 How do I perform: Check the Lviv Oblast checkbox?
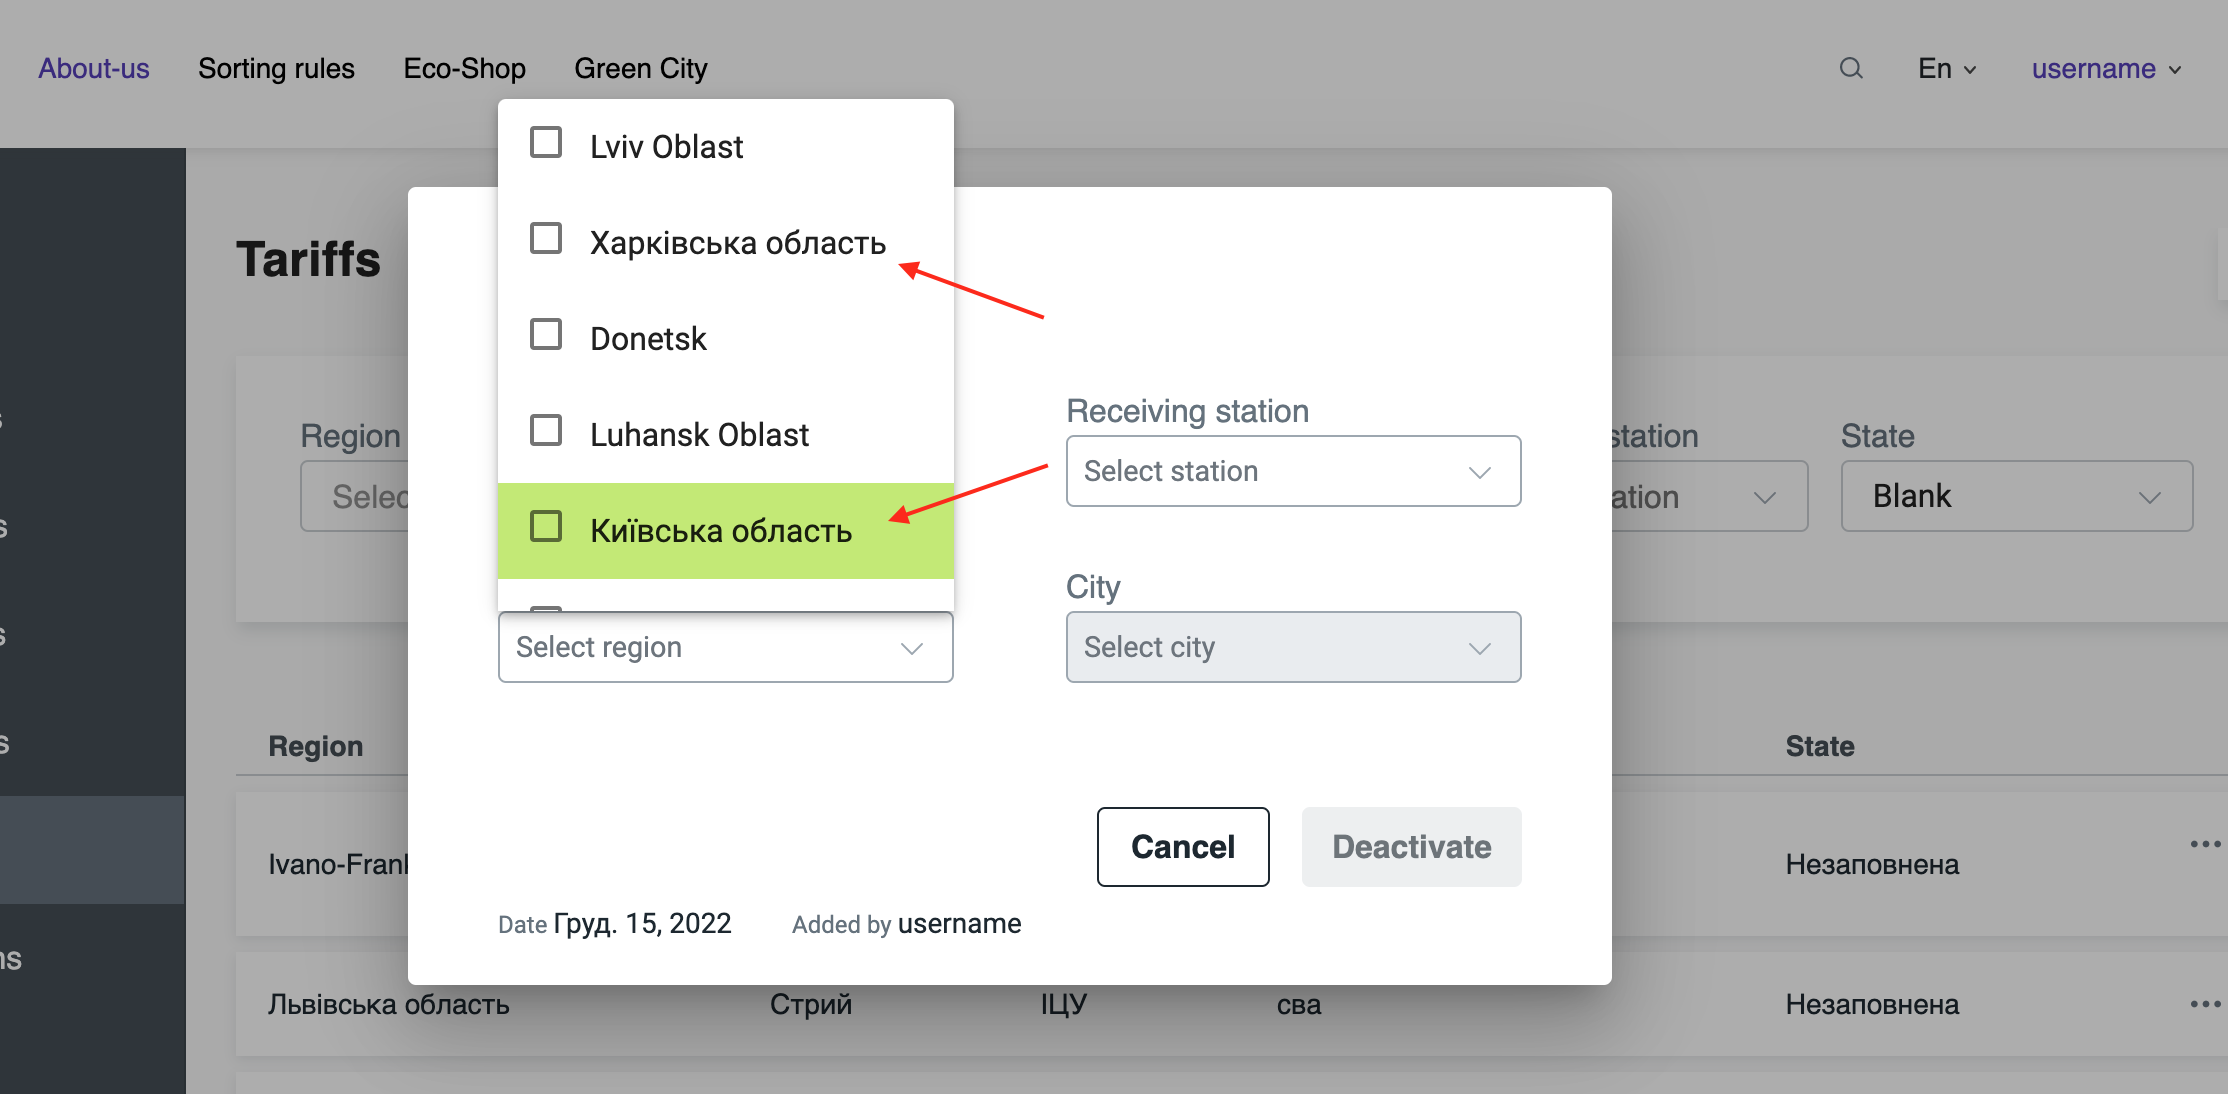546,142
